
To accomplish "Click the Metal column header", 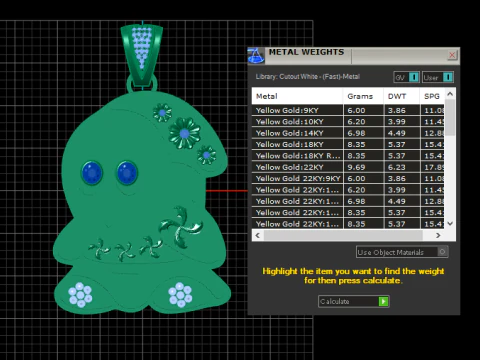I will (x=297, y=96).
